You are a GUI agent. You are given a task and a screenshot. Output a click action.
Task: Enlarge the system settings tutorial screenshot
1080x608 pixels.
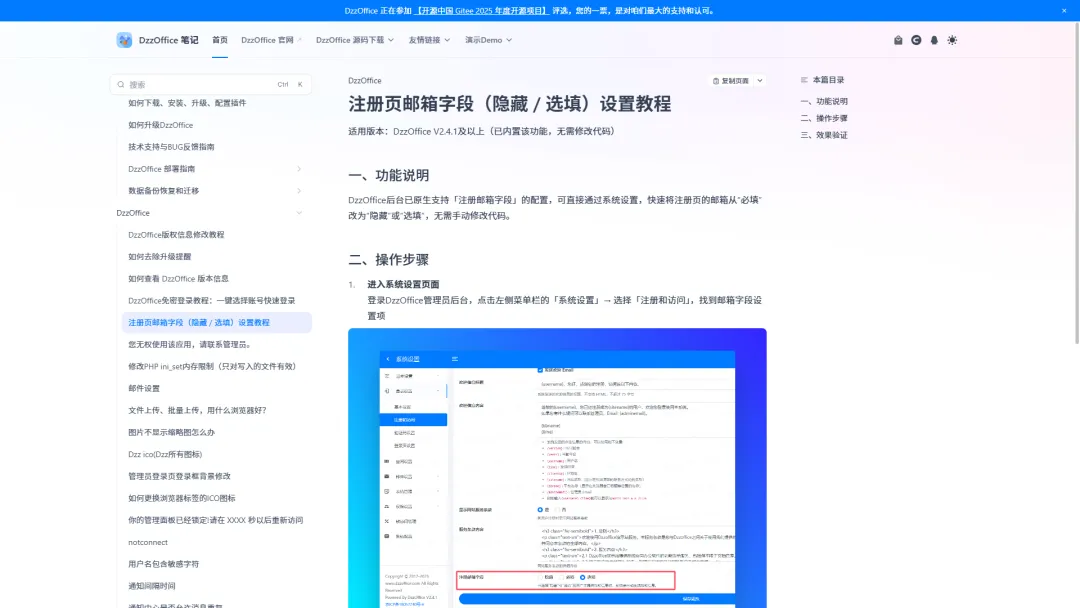coord(557,468)
